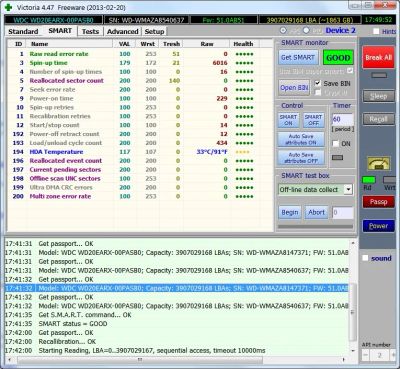Click Auto Save attributes OFF
This screenshot has height=369, width=400.
click(301, 158)
